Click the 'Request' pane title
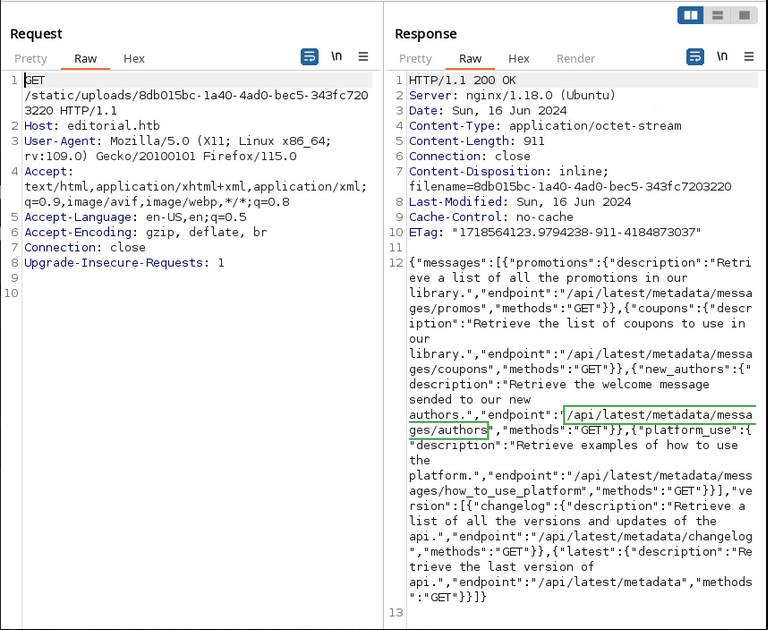The width and height of the screenshot is (768, 630). (x=36, y=34)
